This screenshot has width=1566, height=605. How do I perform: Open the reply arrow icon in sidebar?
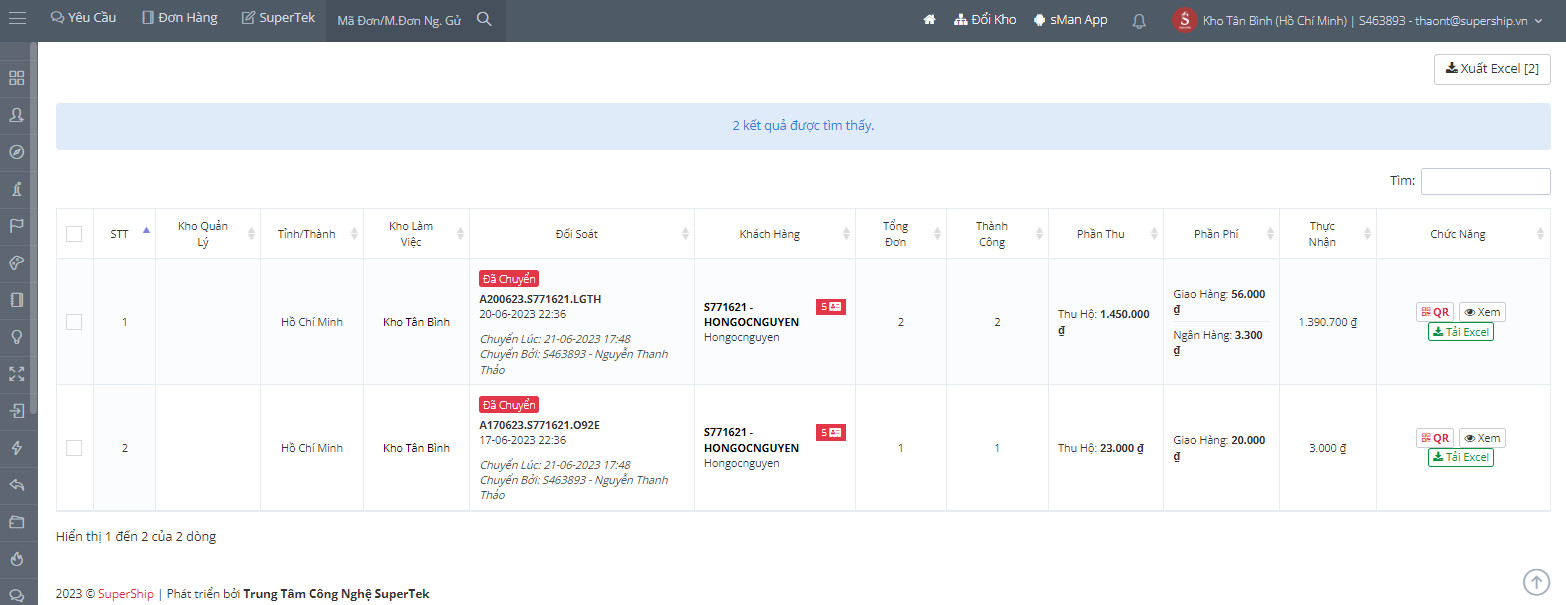pos(17,485)
